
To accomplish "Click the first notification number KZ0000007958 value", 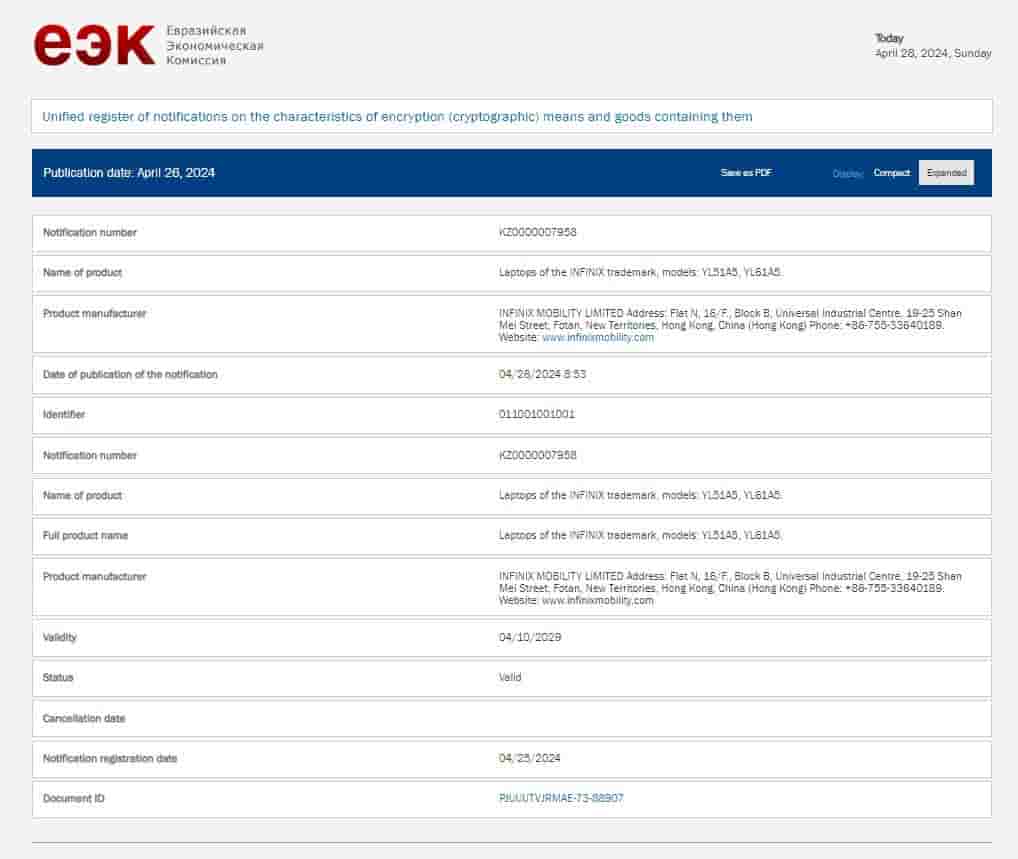I will [537, 233].
